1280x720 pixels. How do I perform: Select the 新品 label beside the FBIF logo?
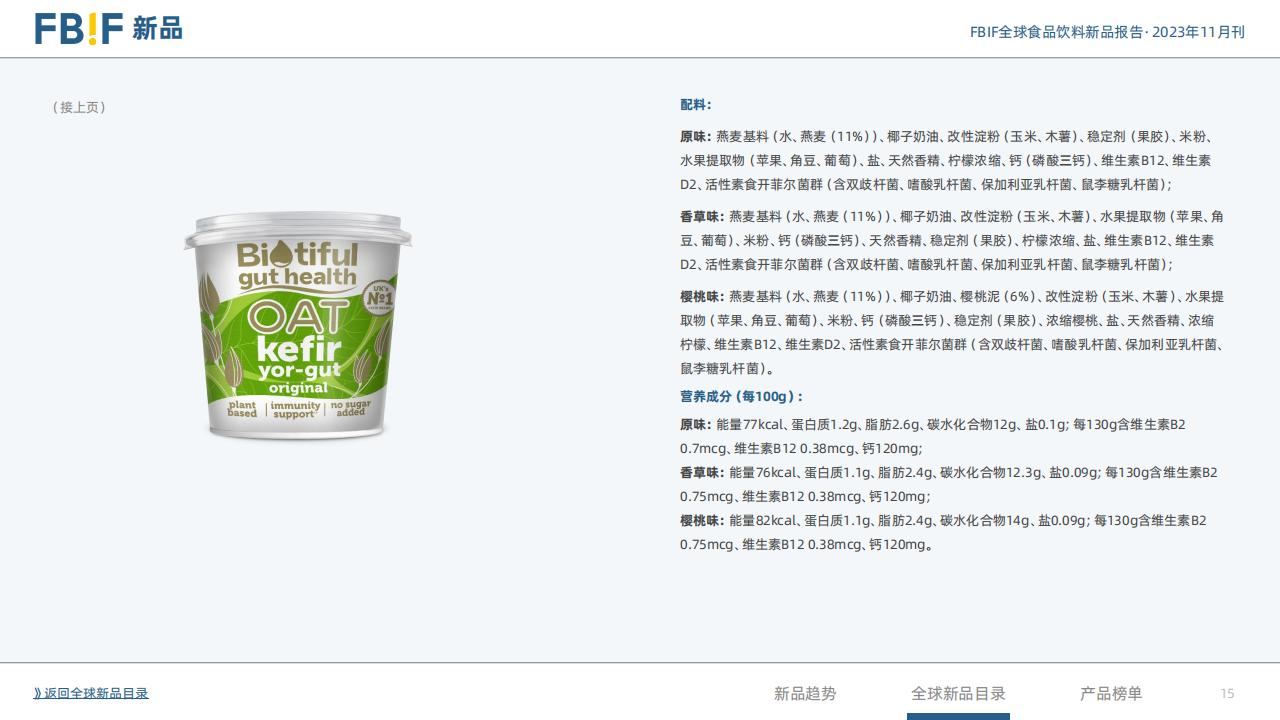157,29
